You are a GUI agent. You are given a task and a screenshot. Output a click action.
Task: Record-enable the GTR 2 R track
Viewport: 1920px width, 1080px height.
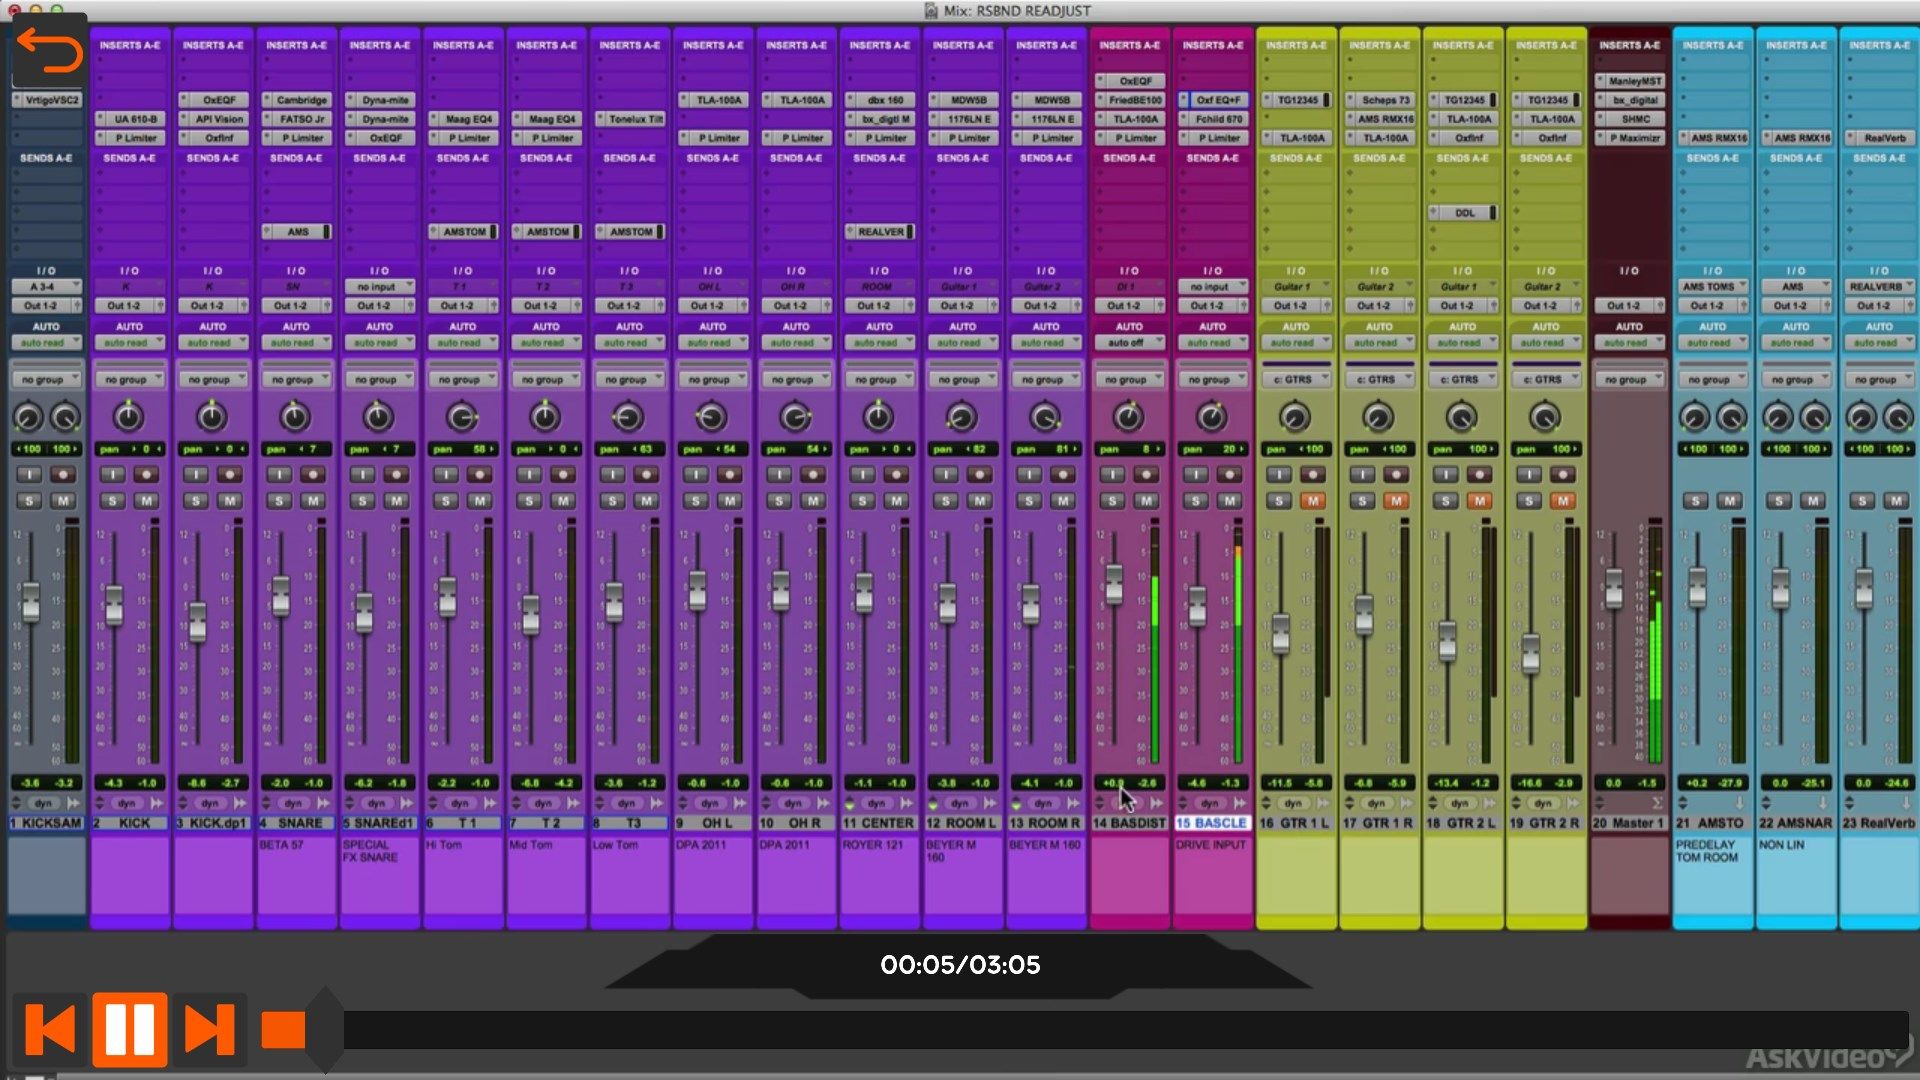point(1564,475)
